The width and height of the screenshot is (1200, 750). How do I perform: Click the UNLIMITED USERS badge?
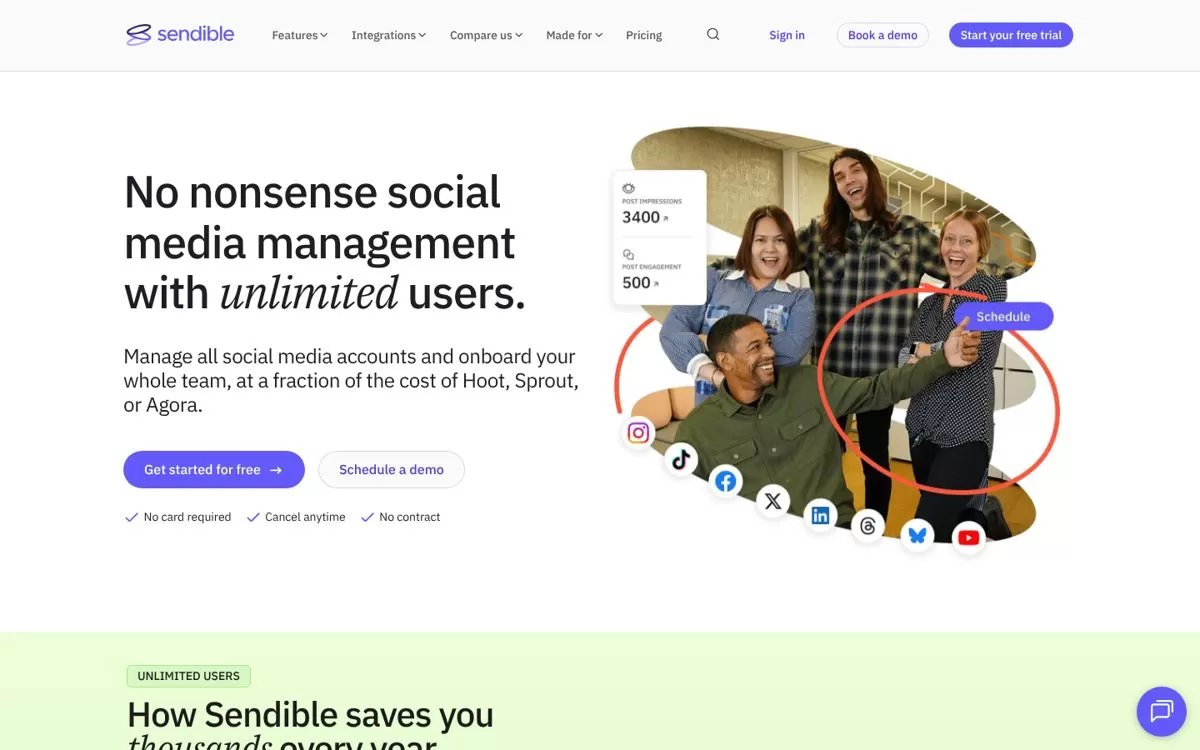189,676
